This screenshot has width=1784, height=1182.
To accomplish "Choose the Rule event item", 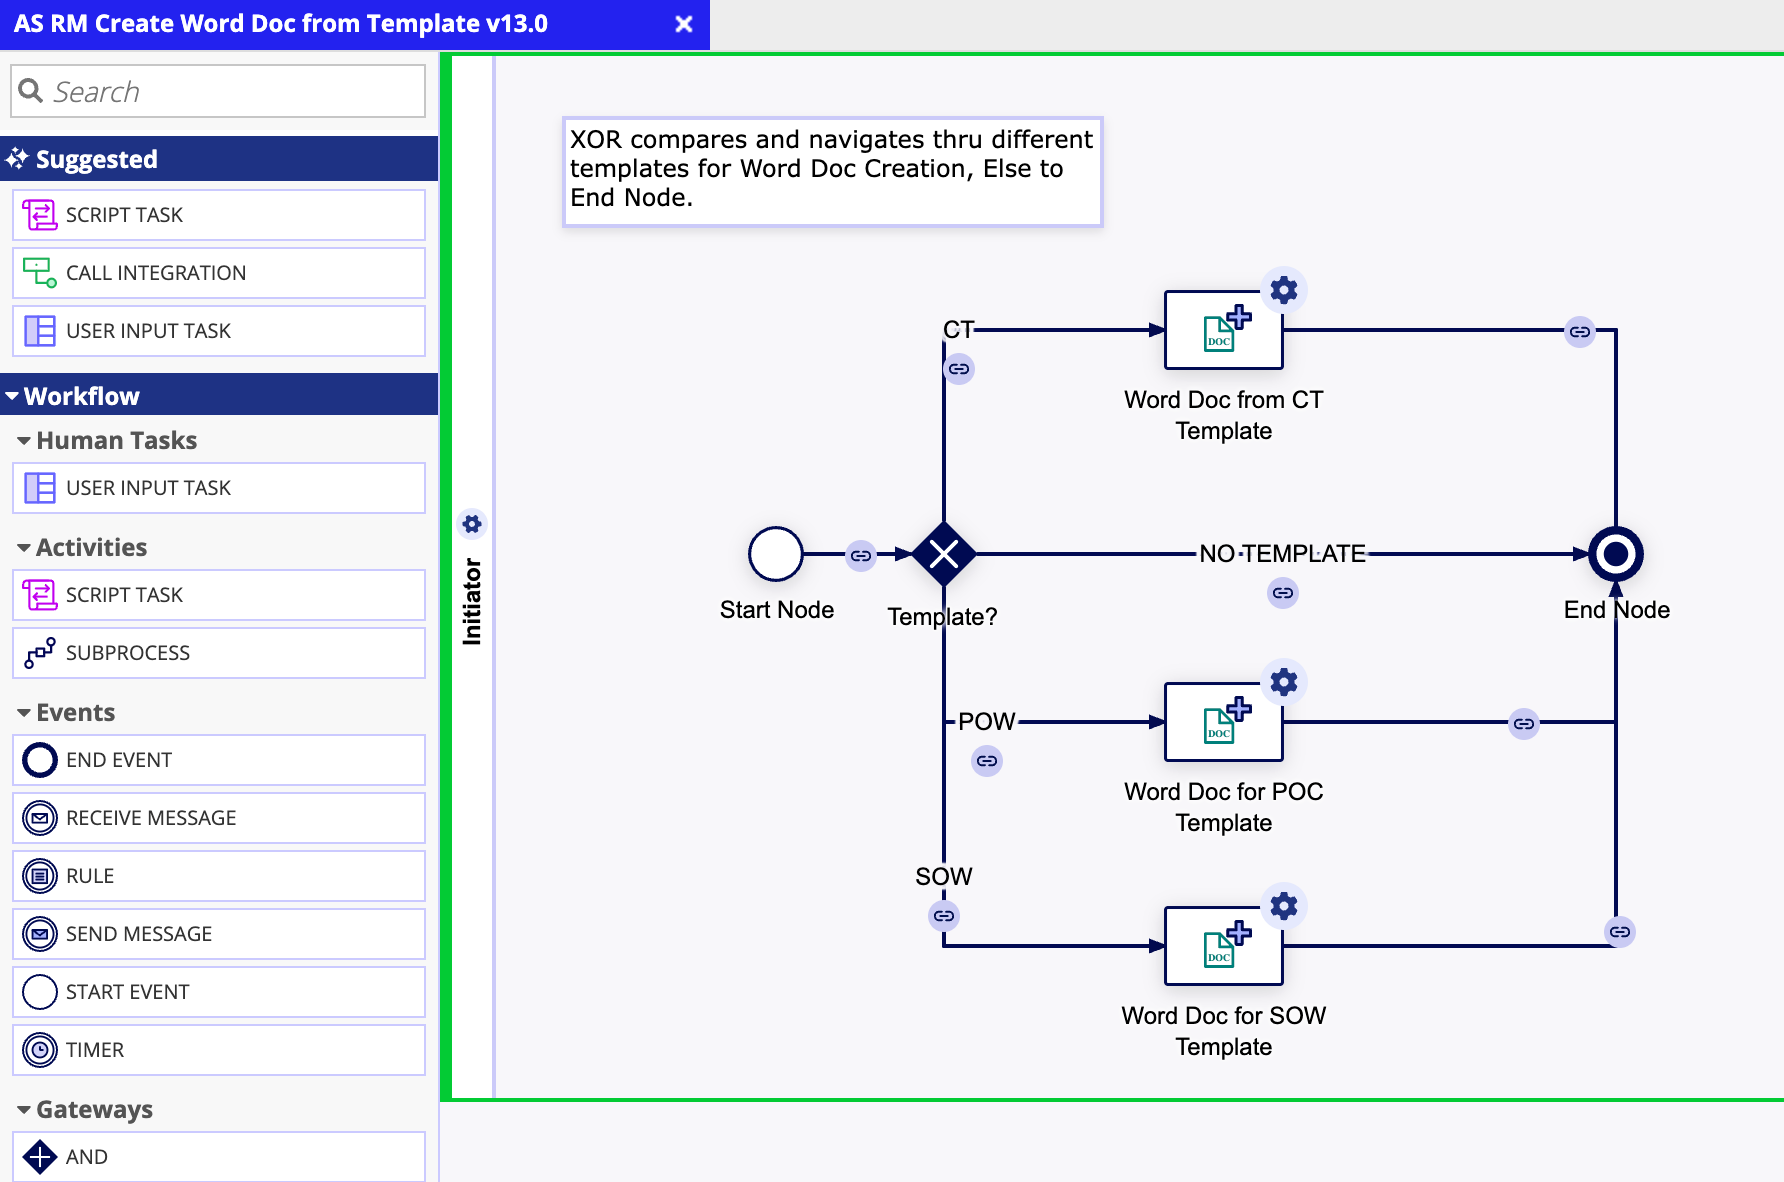I will (x=219, y=876).
